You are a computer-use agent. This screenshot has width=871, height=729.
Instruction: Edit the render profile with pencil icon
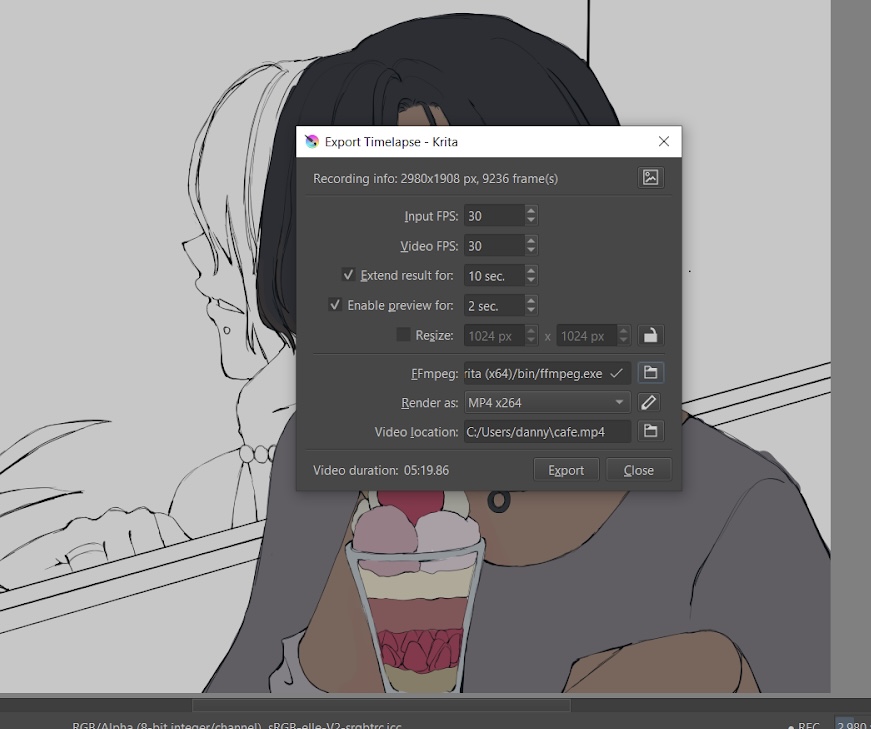coord(649,403)
